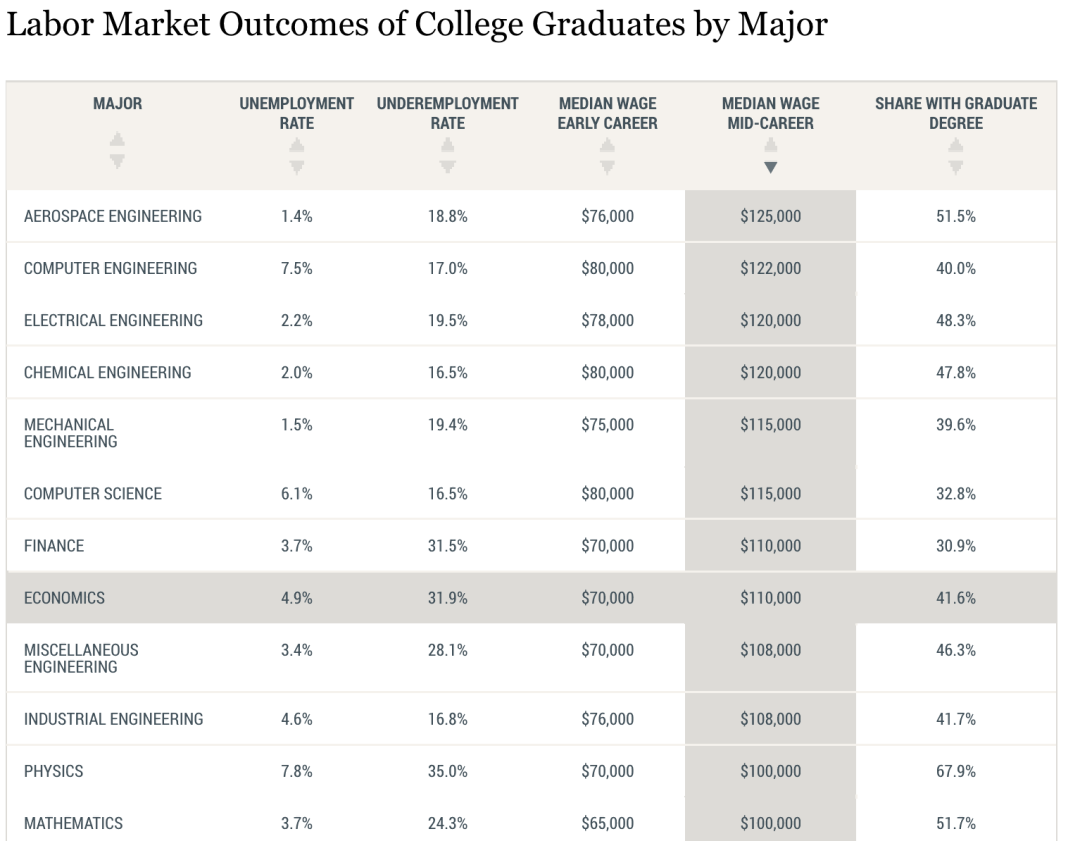Select the Aerospace Engineering row name
Screen dimensions: 1080x841
[113, 216]
